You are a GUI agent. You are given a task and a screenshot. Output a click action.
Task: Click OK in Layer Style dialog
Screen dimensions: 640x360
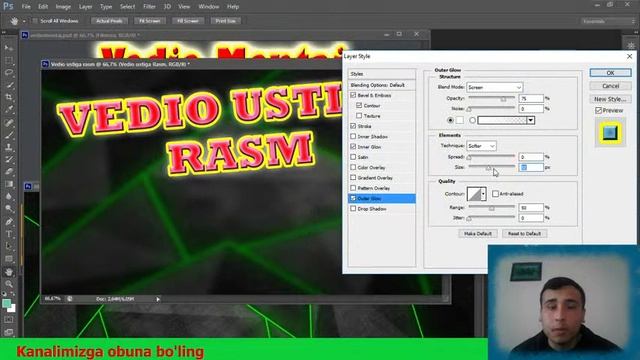pyautogui.click(x=610, y=73)
